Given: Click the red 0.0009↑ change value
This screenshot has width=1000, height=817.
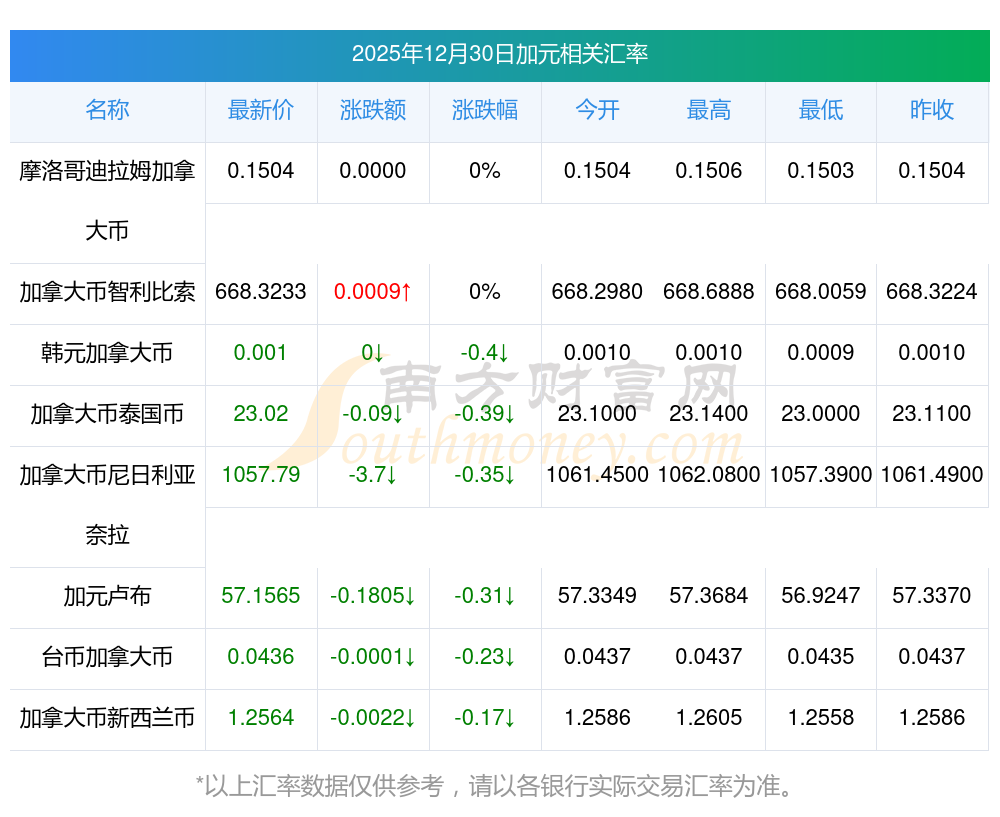Looking at the screenshot, I should 372,292.
